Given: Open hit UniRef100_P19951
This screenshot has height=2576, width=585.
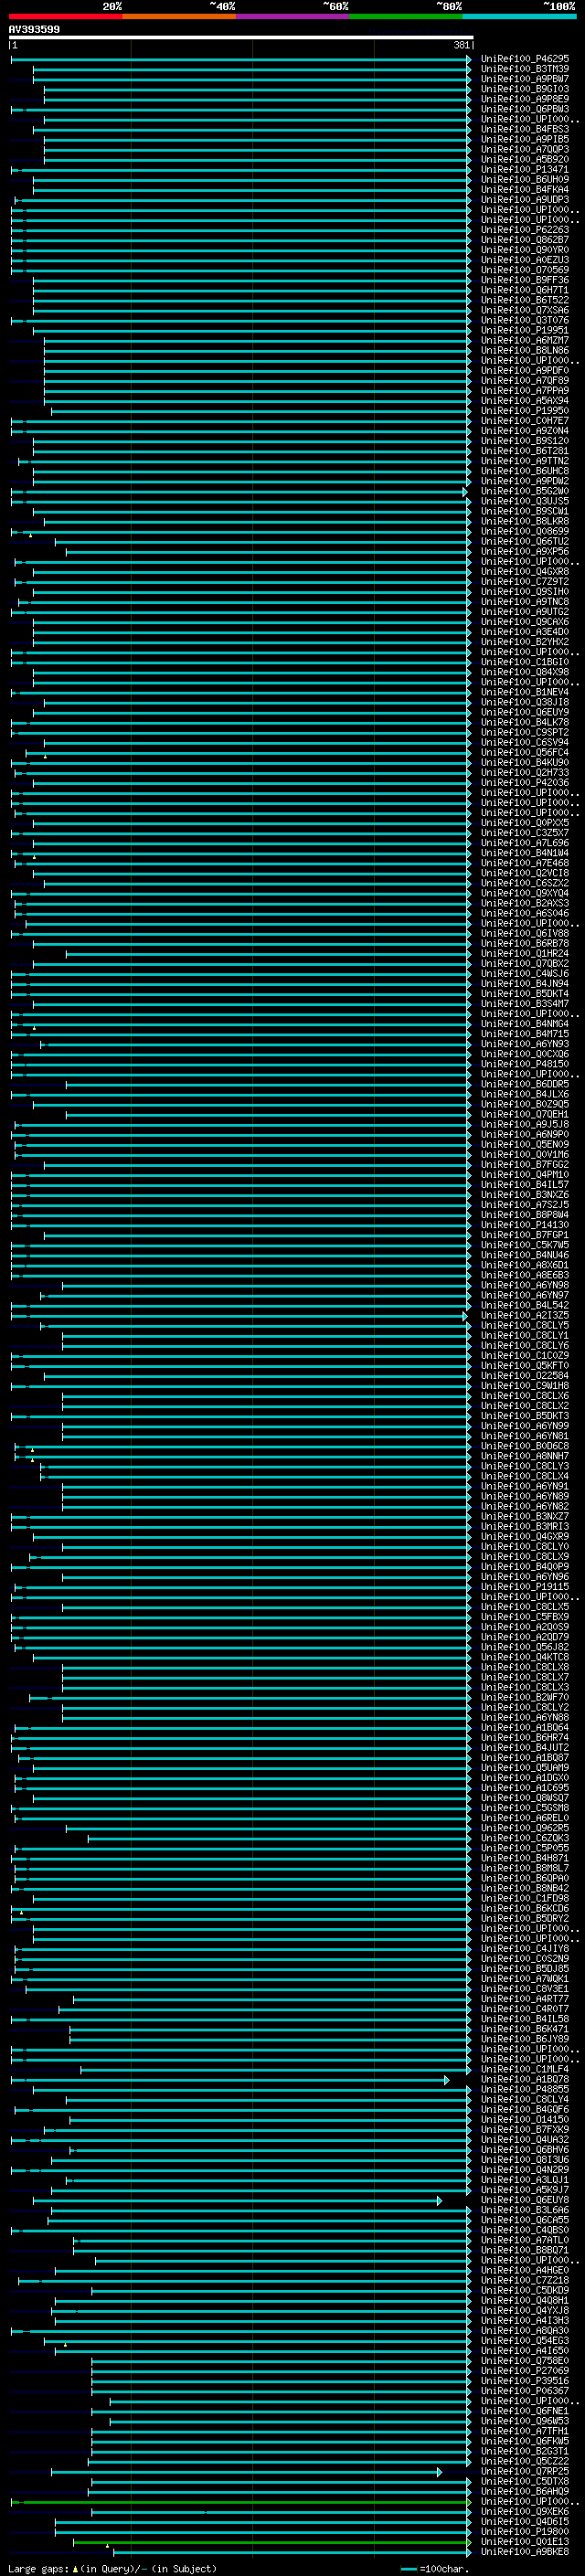Looking at the screenshot, I should 525,330.
